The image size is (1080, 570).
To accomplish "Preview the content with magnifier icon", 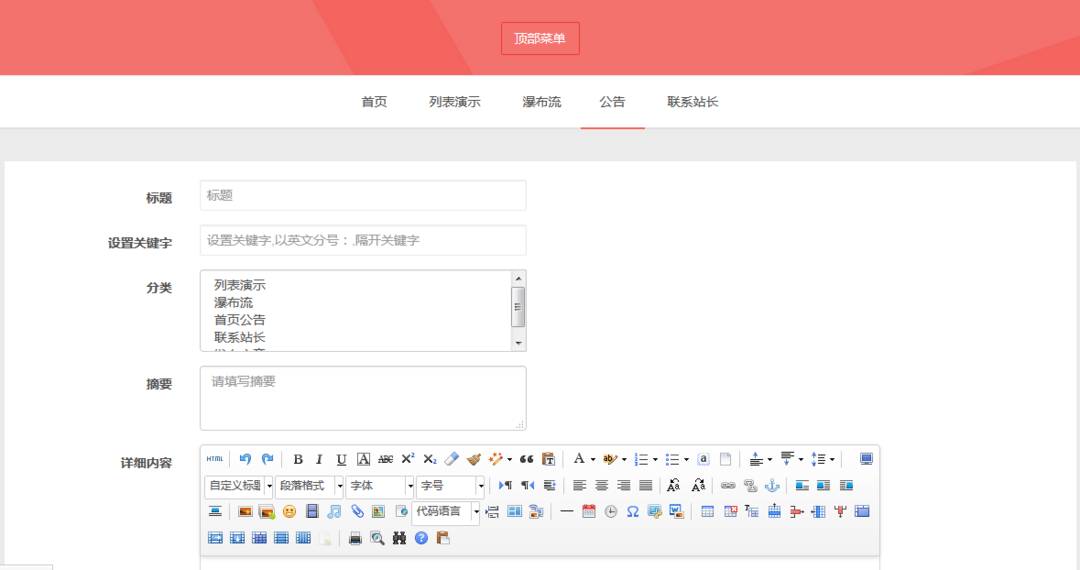I will (x=377, y=538).
